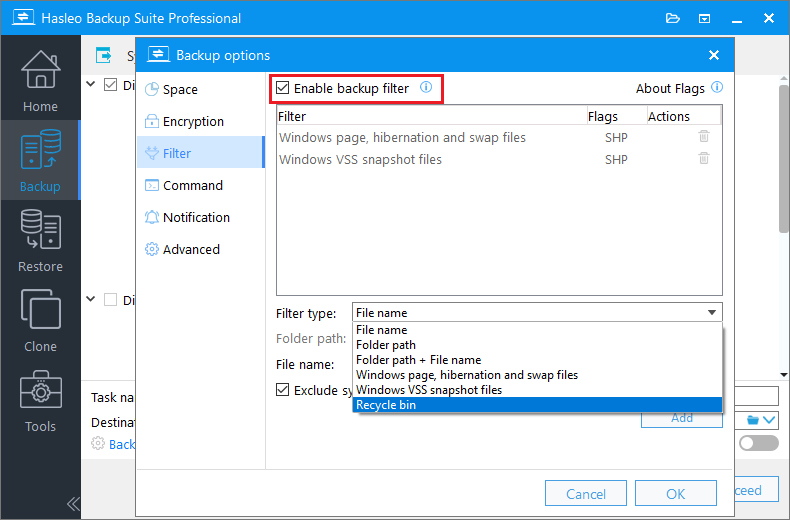Screen dimensions: 790x520
Task: Open the Tools section in sidebar
Action: tap(40, 401)
